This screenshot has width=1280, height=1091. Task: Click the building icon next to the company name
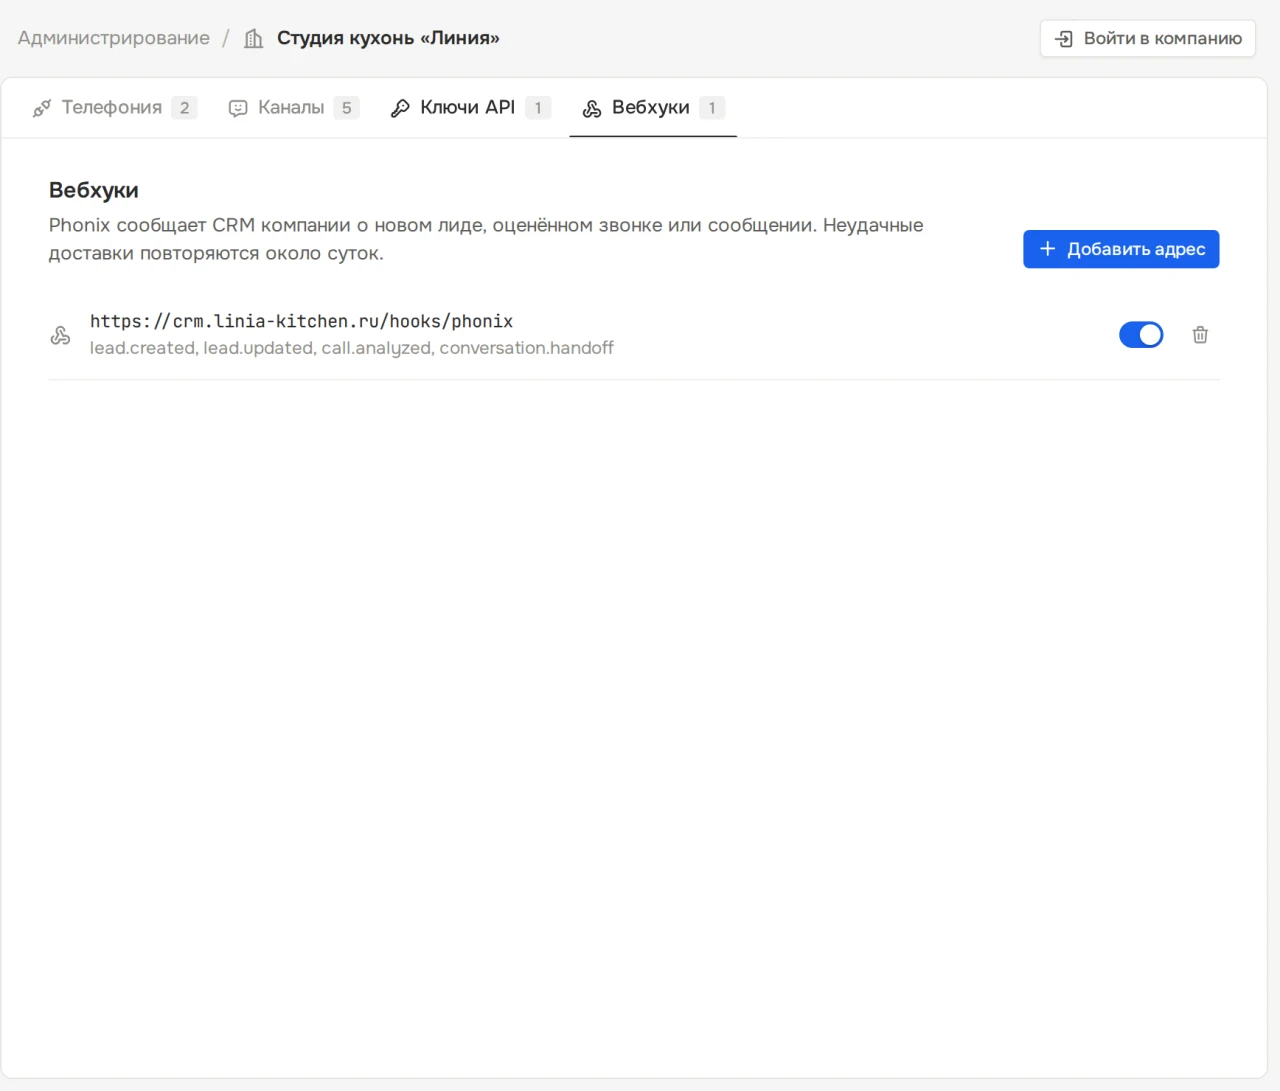pyautogui.click(x=254, y=38)
